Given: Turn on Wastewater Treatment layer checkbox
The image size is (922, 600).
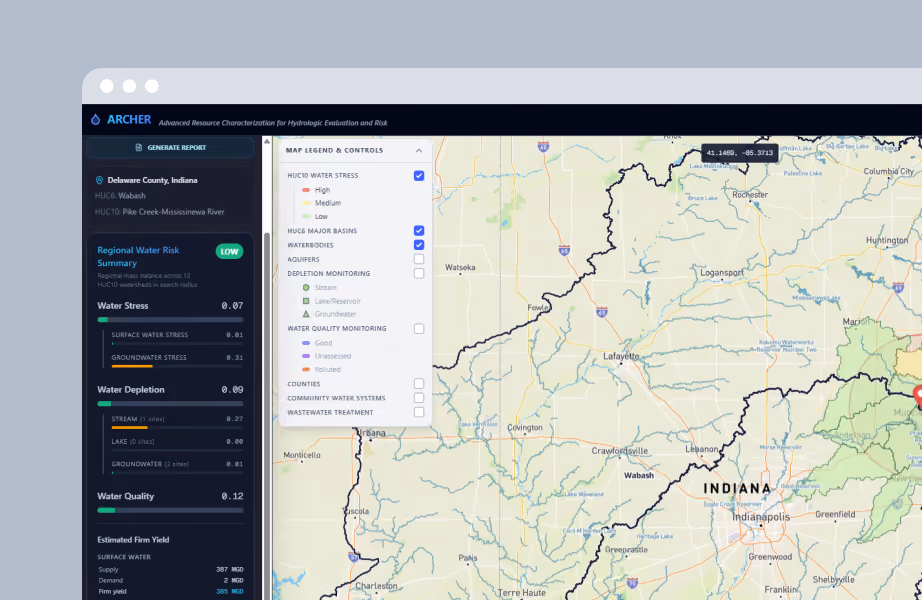Looking at the screenshot, I should click(x=419, y=412).
